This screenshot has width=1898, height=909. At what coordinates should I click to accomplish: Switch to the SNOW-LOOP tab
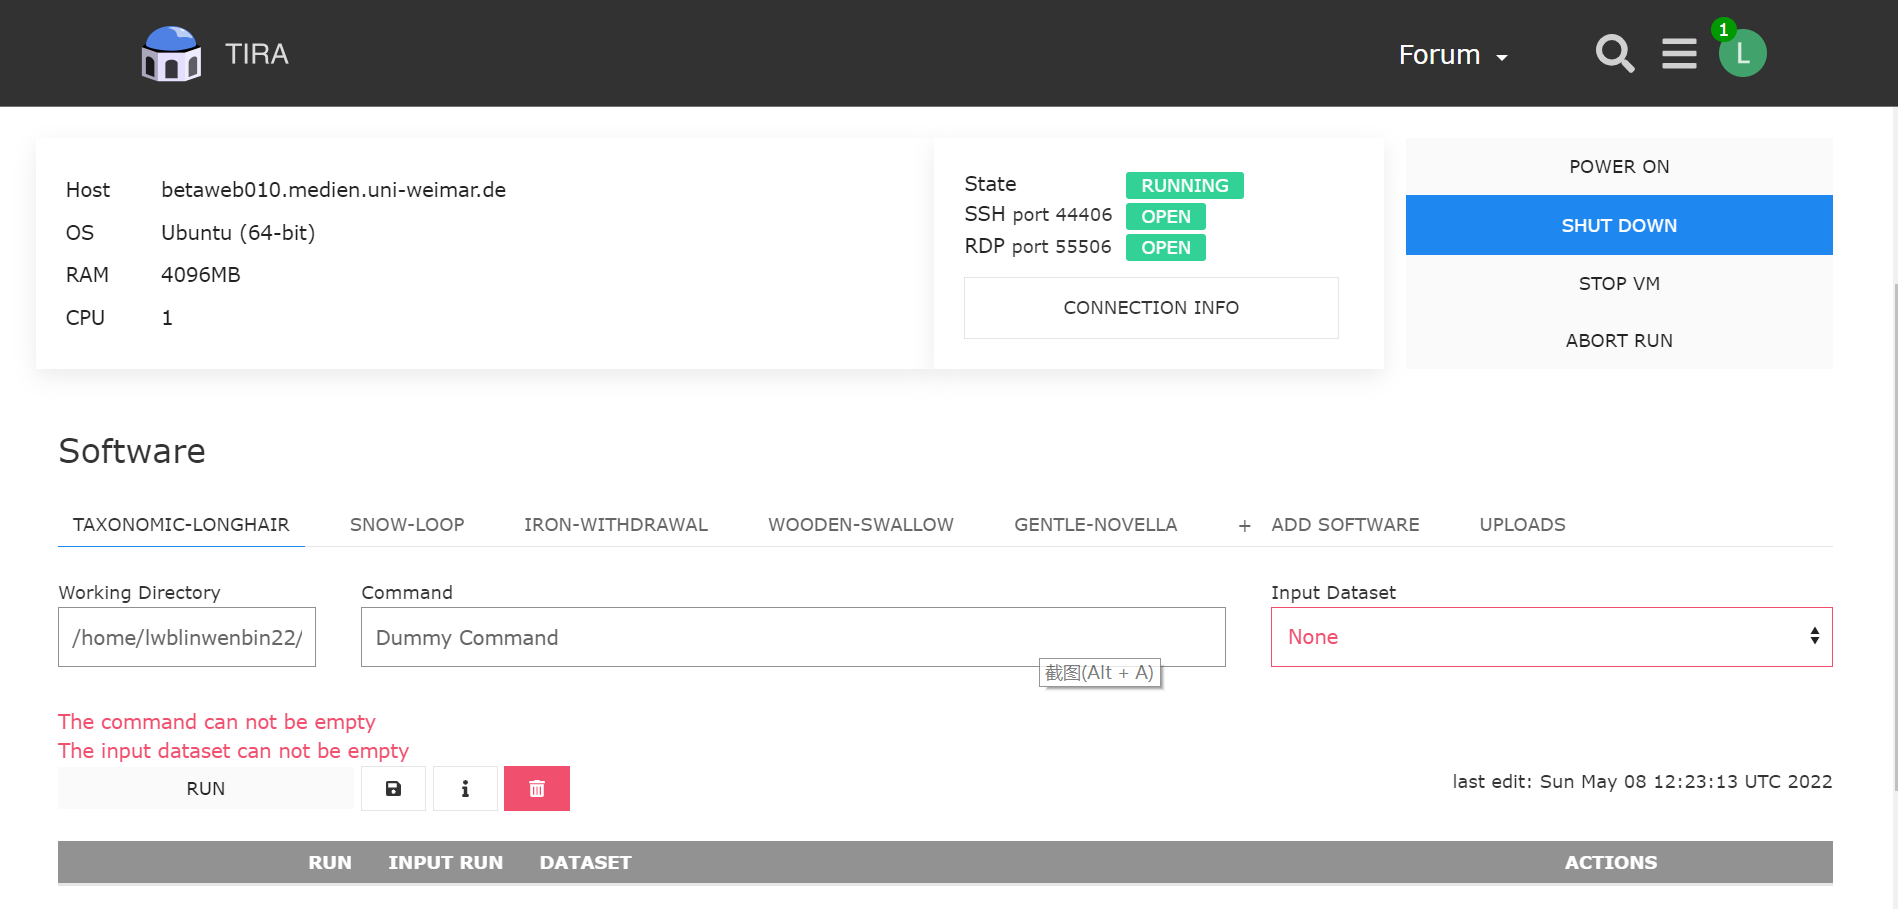coord(407,525)
